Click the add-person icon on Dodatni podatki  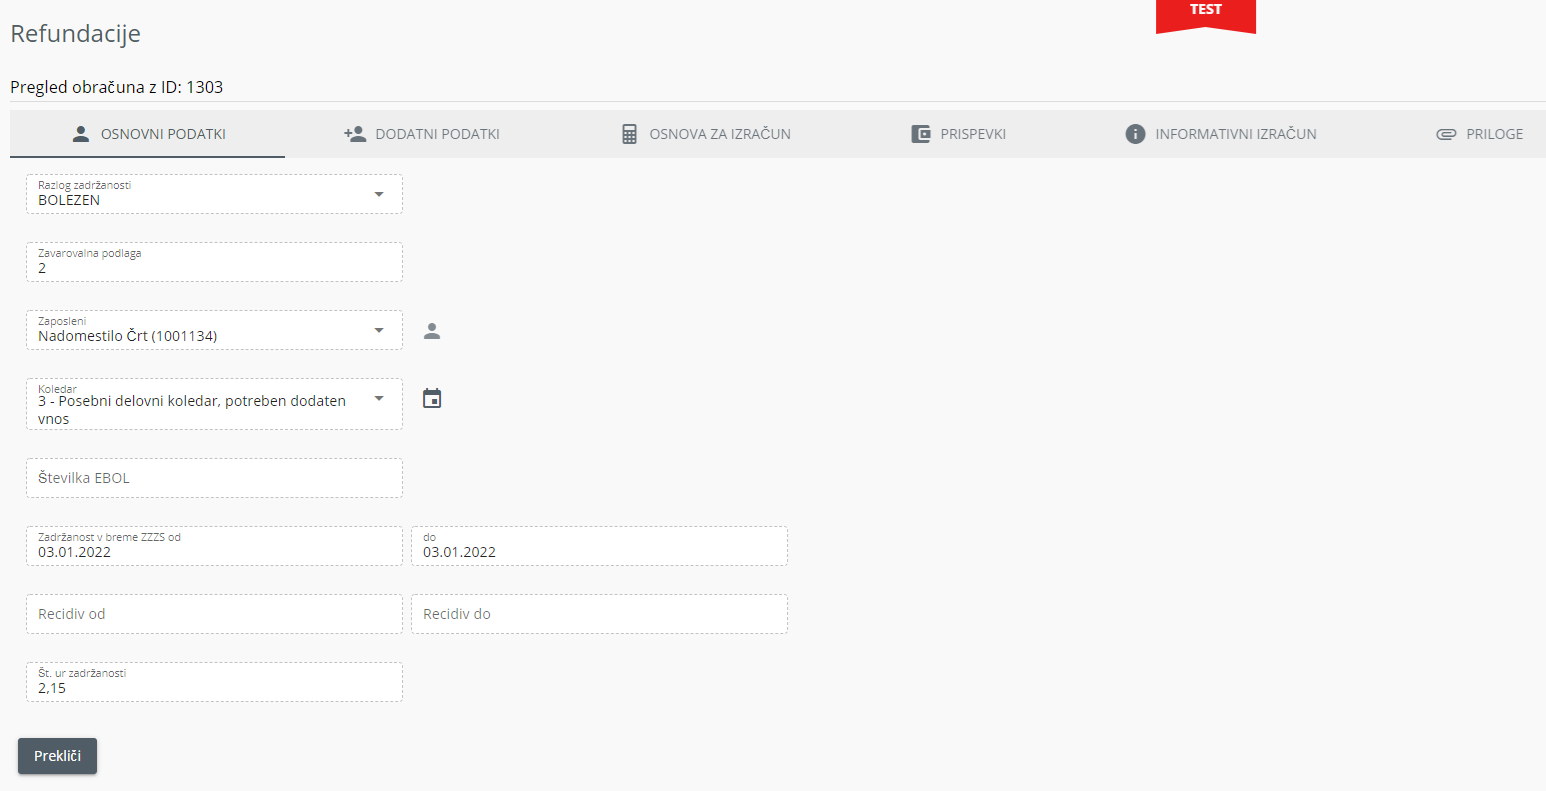click(355, 134)
